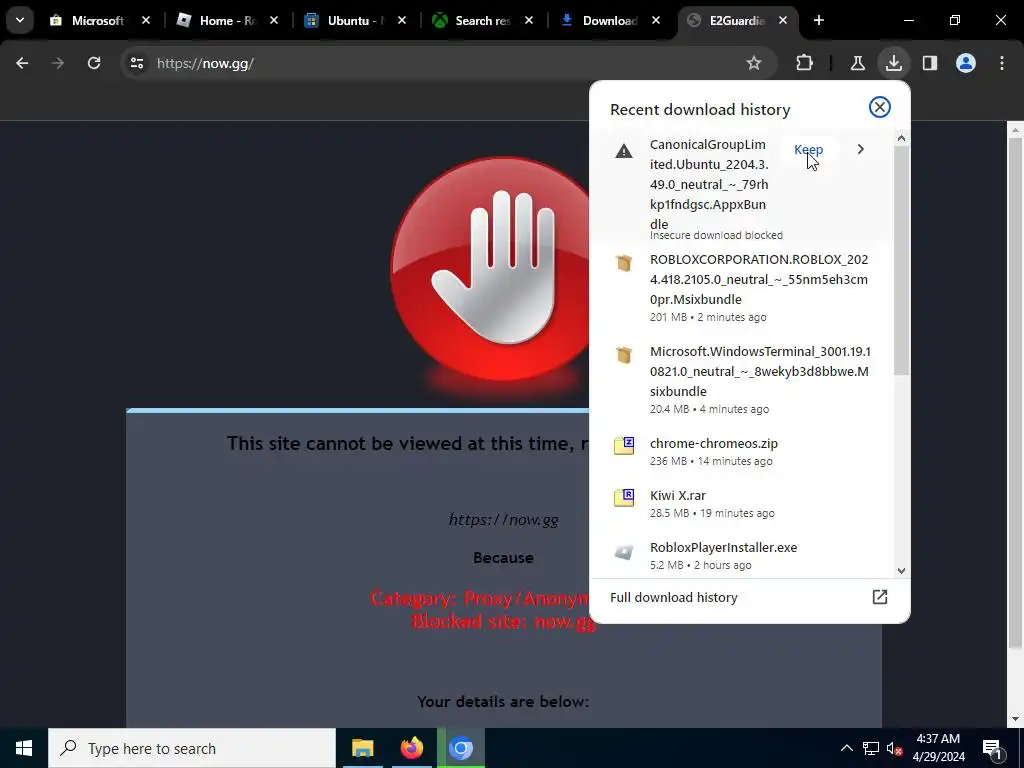Click the taskbar search box
This screenshot has width=1024, height=768.
(192, 748)
